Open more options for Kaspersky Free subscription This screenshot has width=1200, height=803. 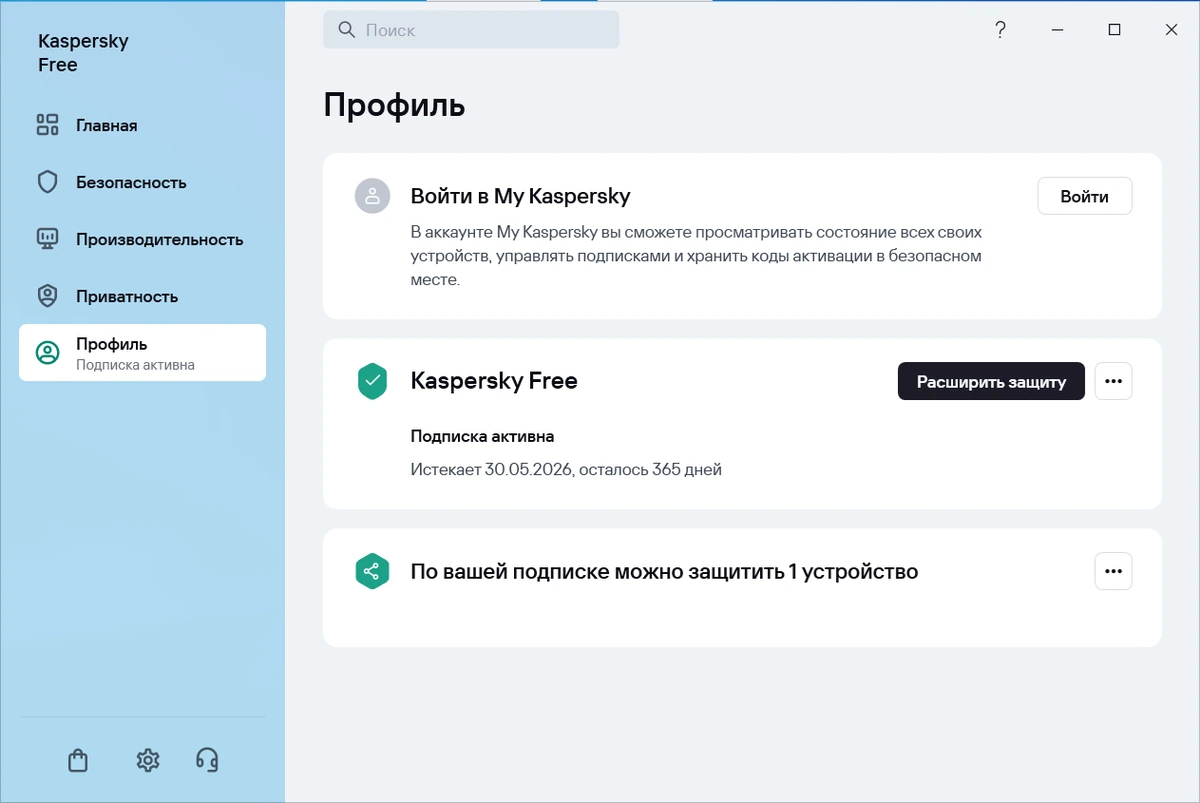1114,381
